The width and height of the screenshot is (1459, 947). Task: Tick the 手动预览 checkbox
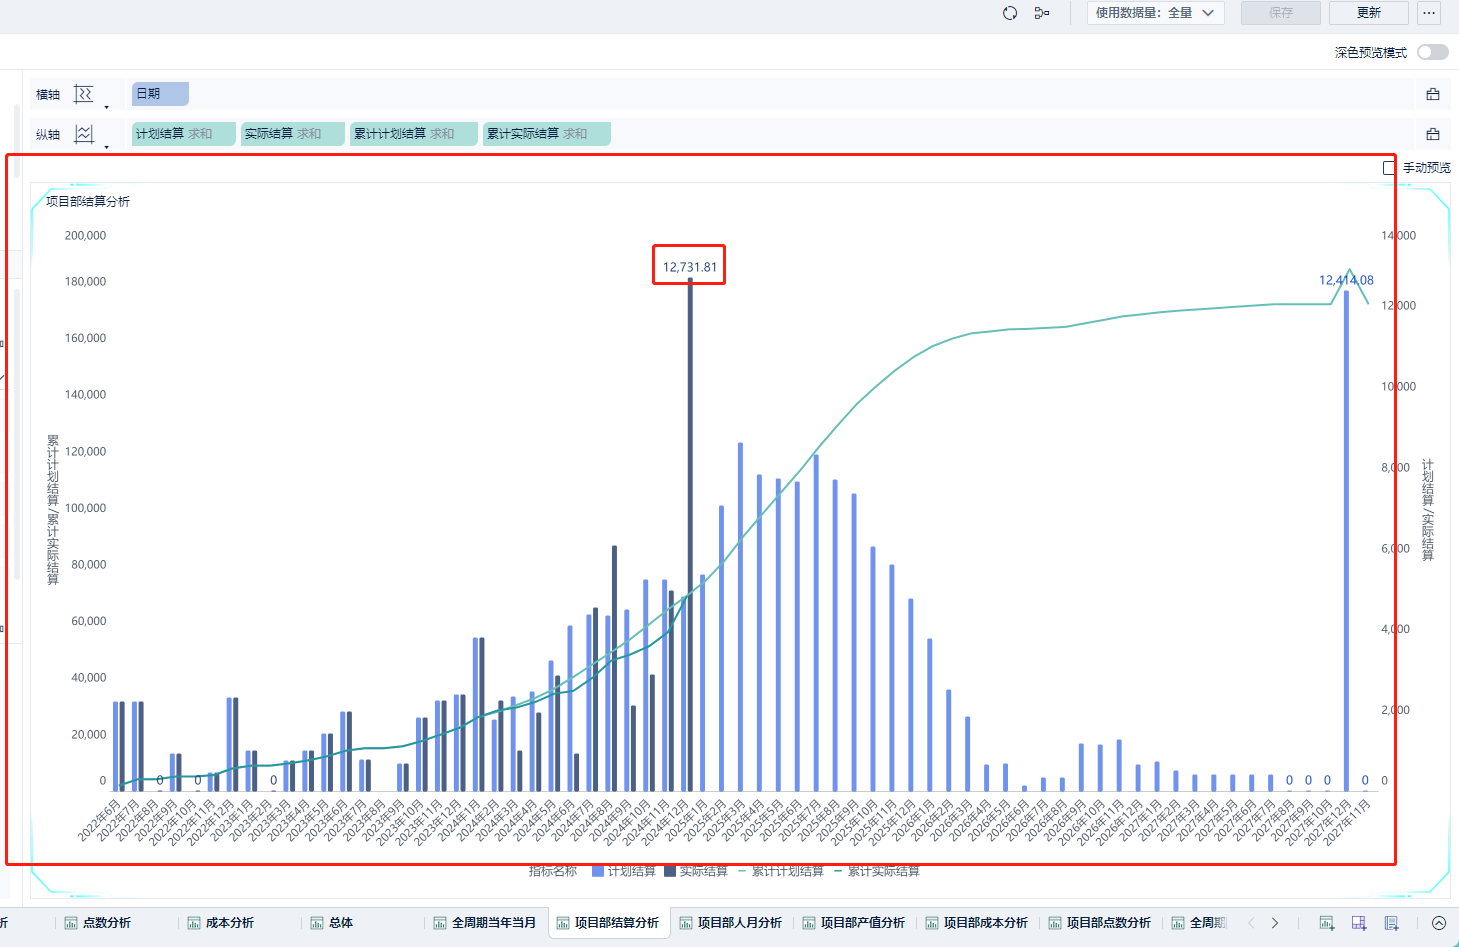coord(1388,168)
